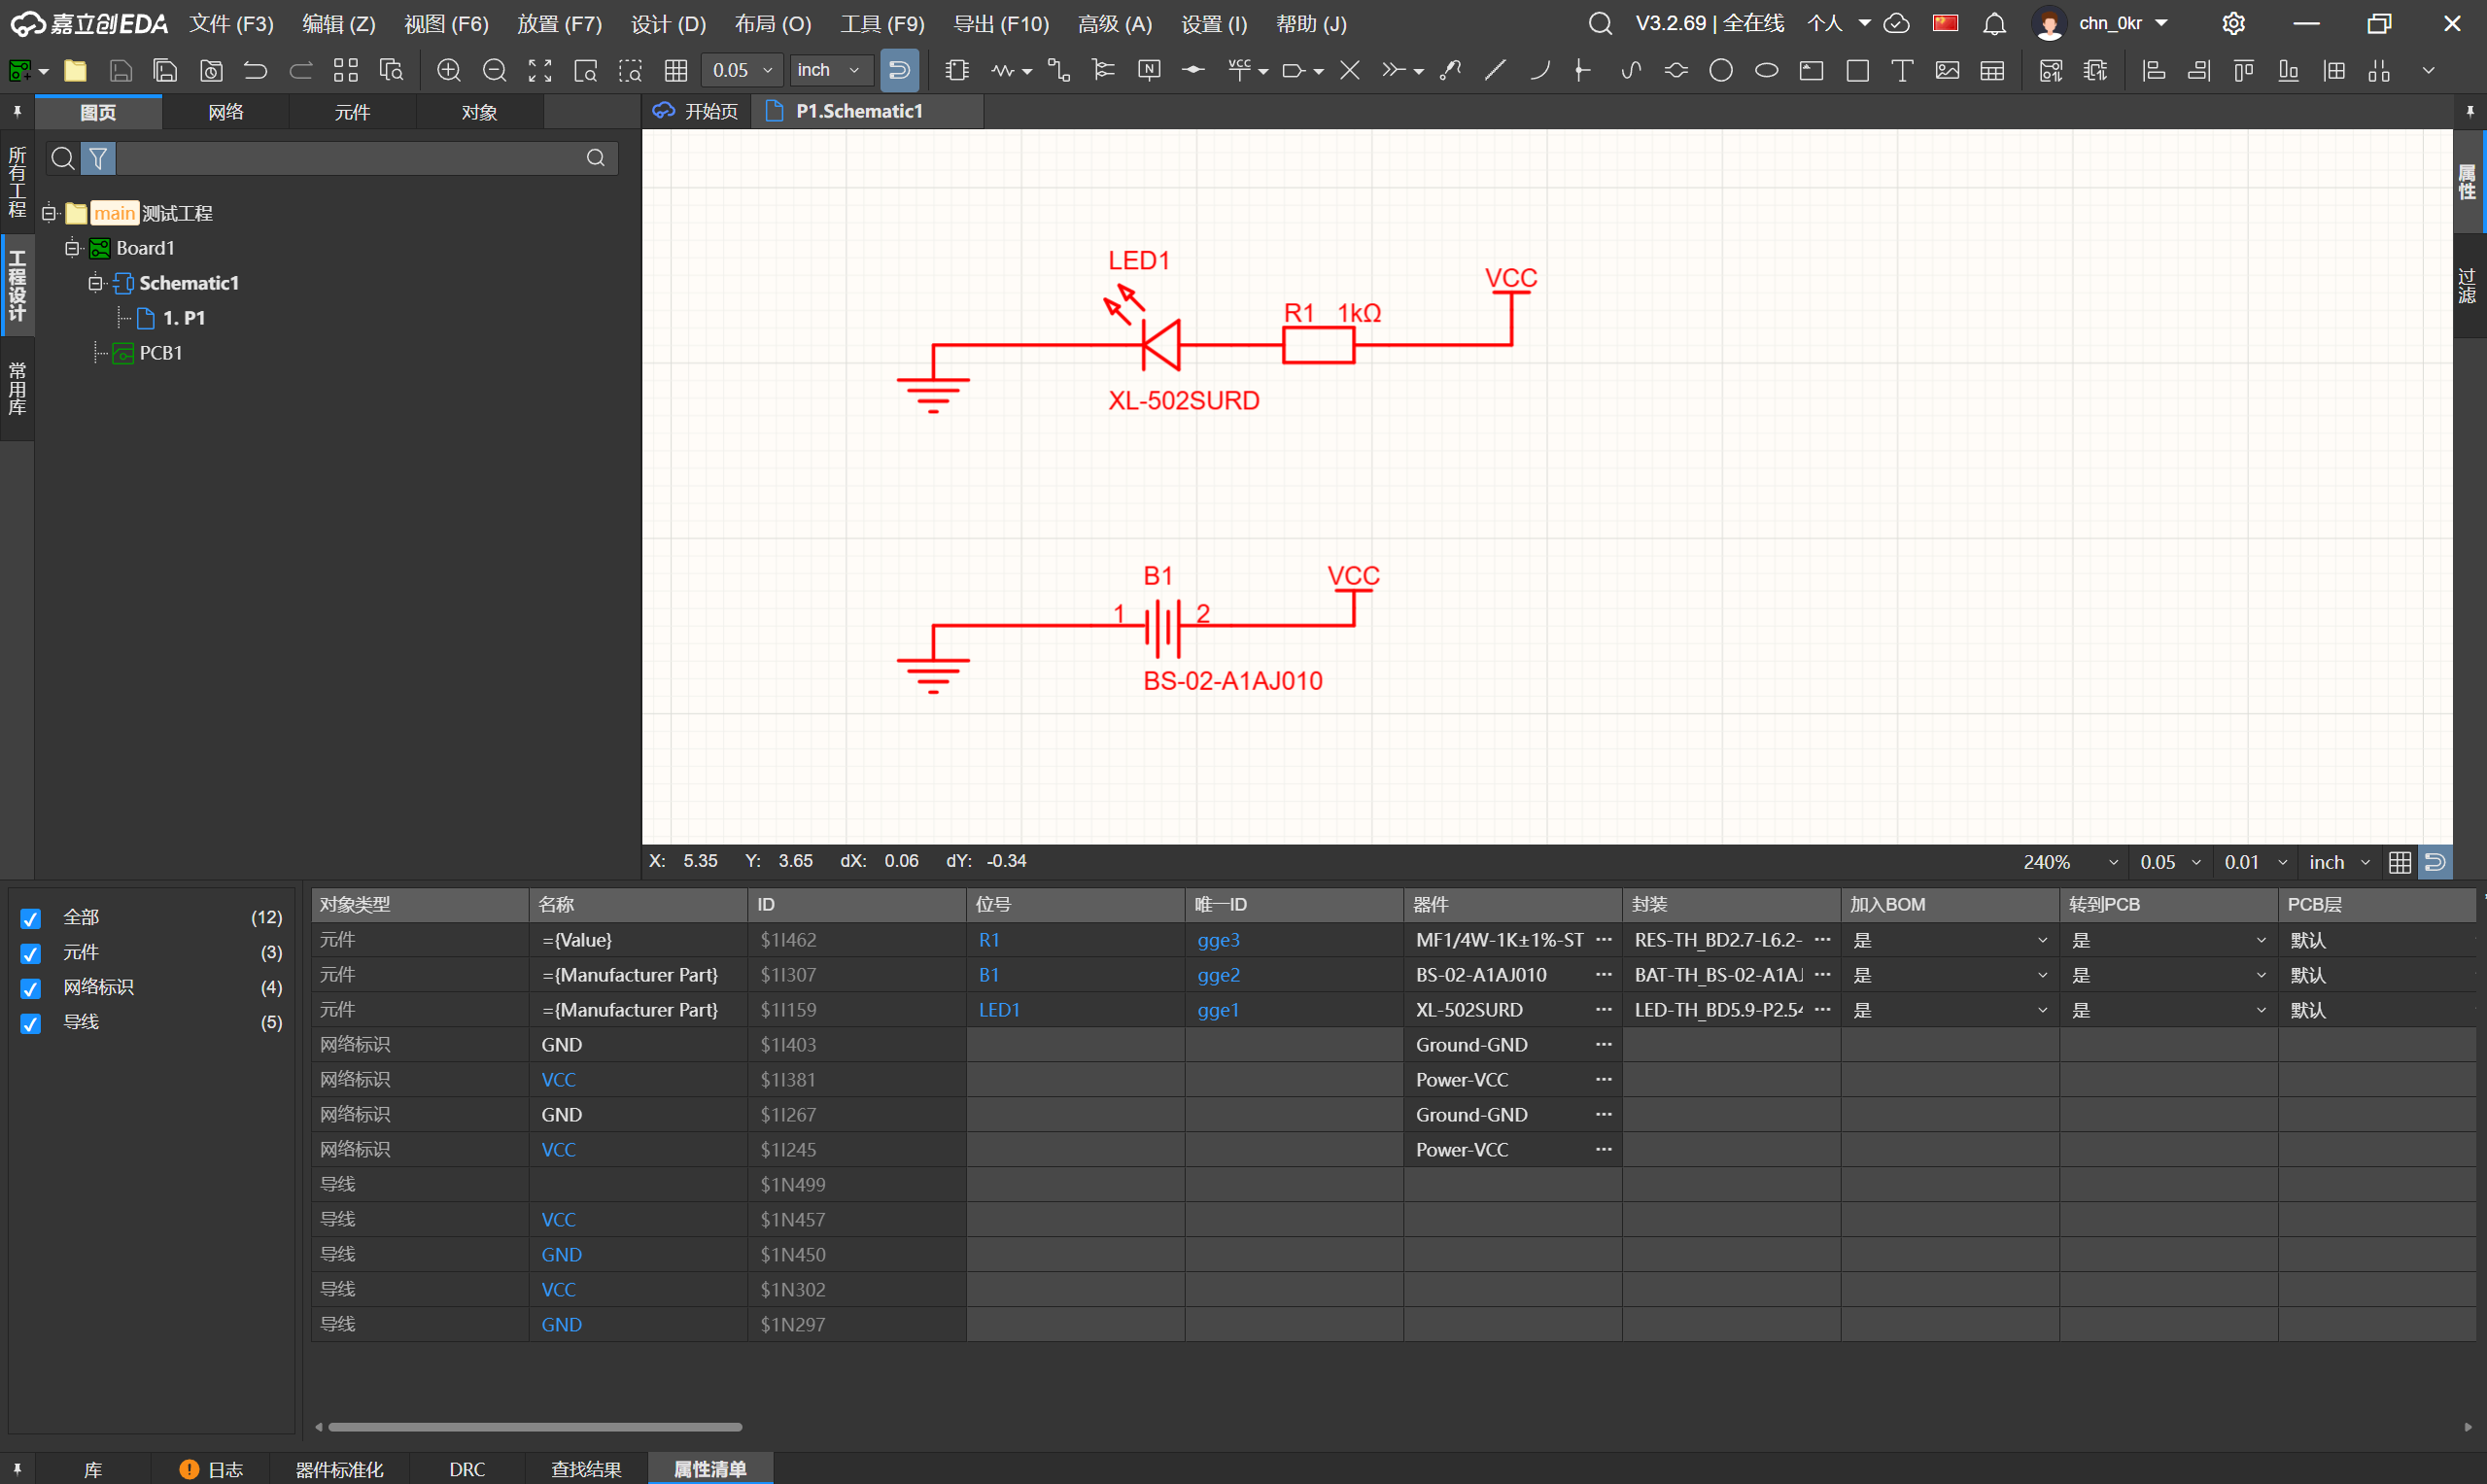Uncheck the 全部 checkbox
The width and height of the screenshot is (2487, 1484).
coord(31,918)
